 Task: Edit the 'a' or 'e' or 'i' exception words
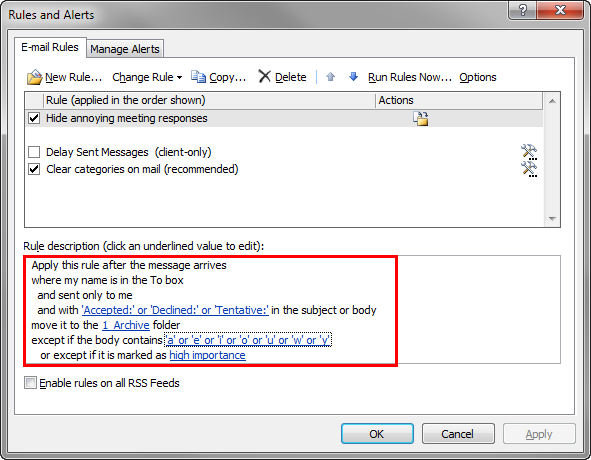248,340
